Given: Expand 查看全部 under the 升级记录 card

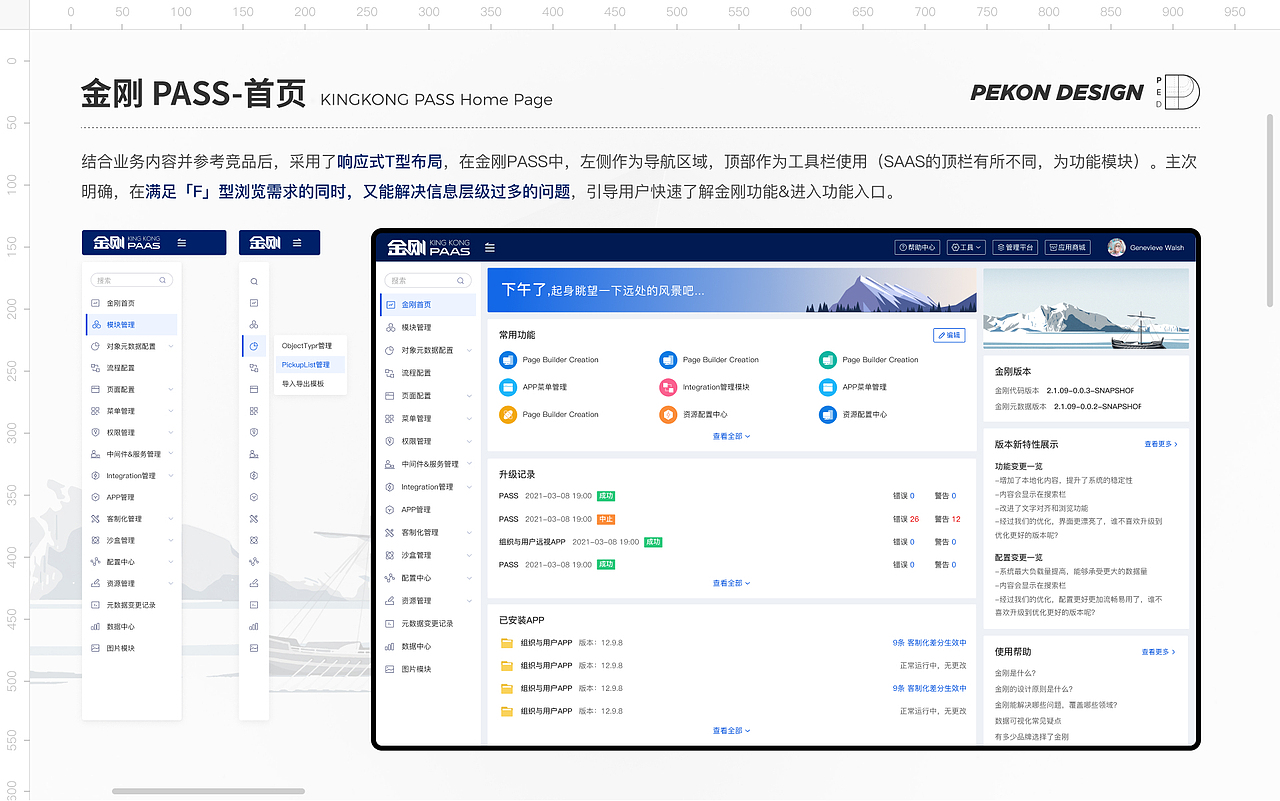Looking at the screenshot, I should 731,583.
